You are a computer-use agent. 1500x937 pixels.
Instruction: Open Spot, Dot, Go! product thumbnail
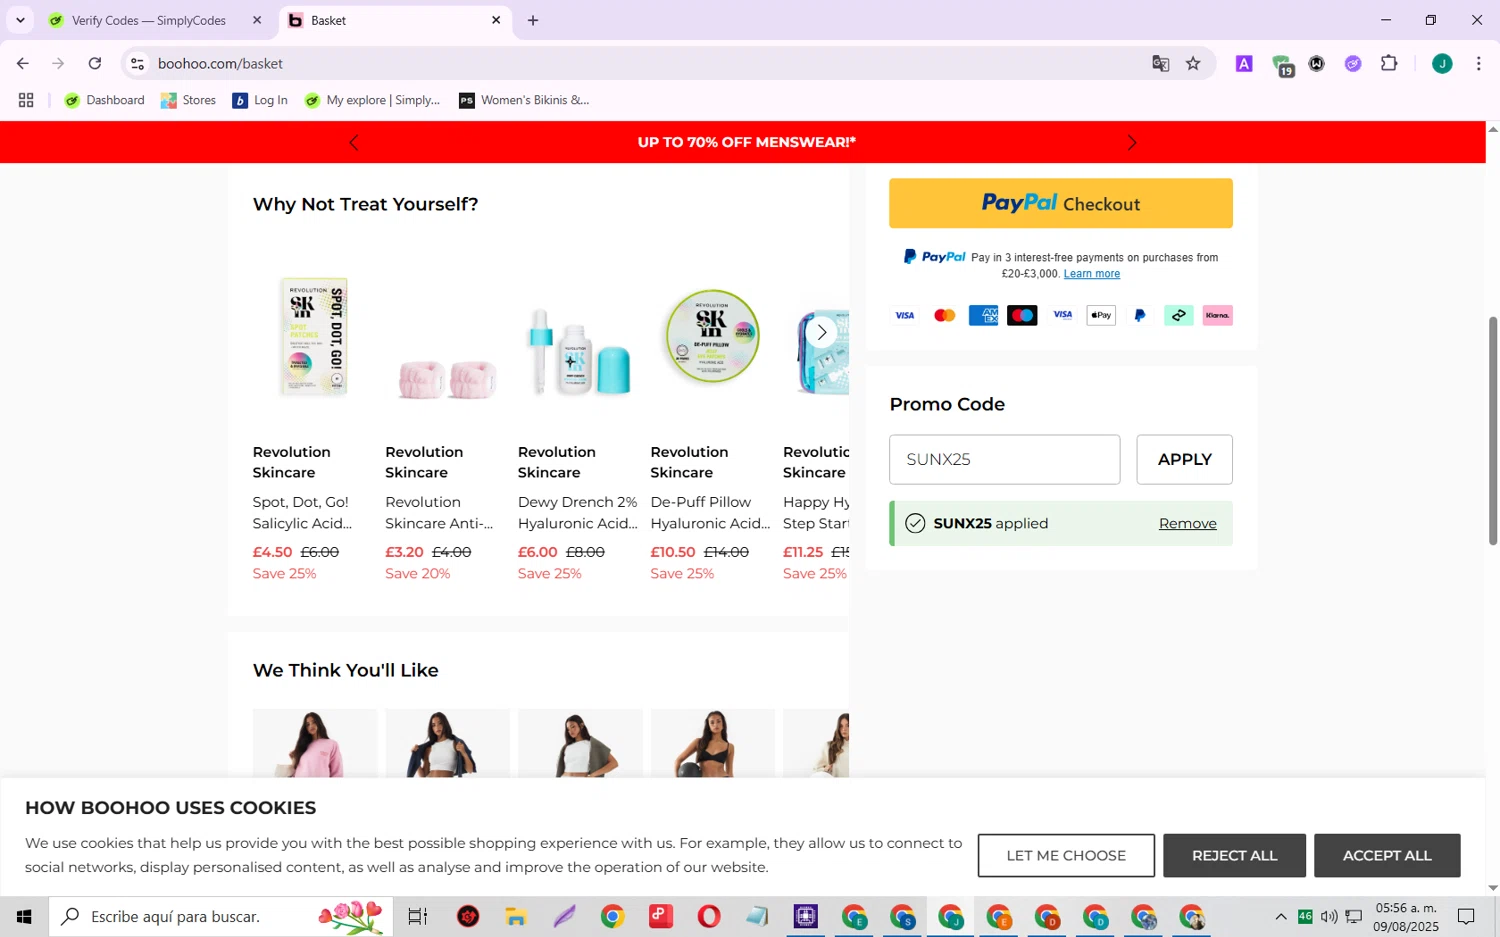[x=314, y=336]
